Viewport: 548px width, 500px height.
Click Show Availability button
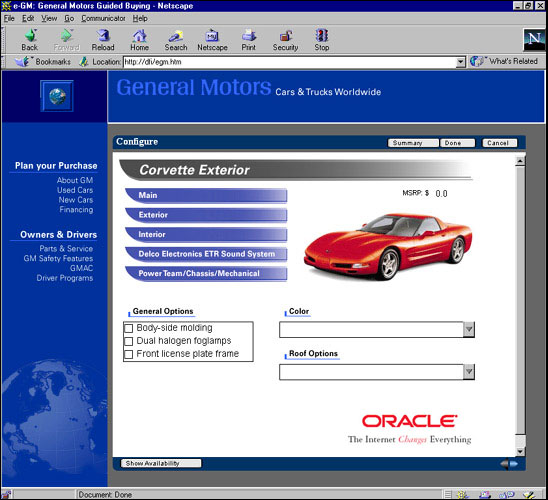click(x=161, y=463)
